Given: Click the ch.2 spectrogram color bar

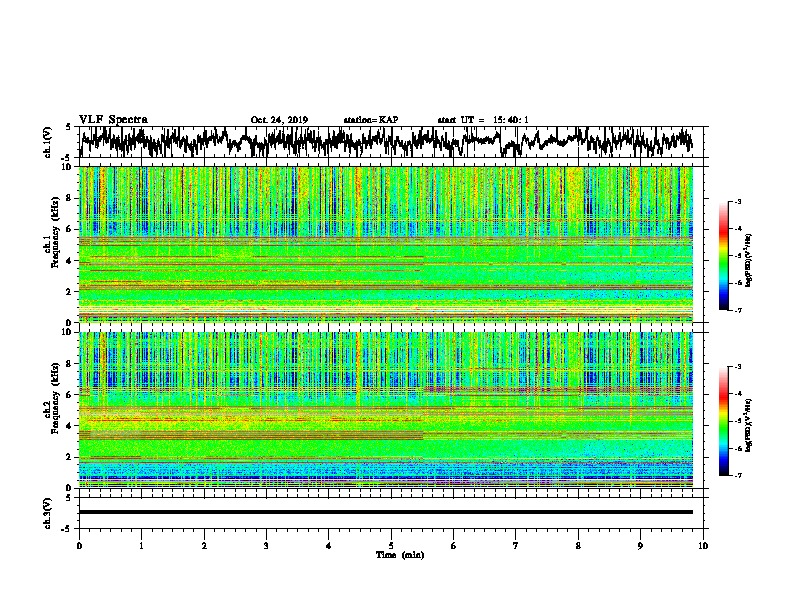Looking at the screenshot, I should click(x=723, y=421).
